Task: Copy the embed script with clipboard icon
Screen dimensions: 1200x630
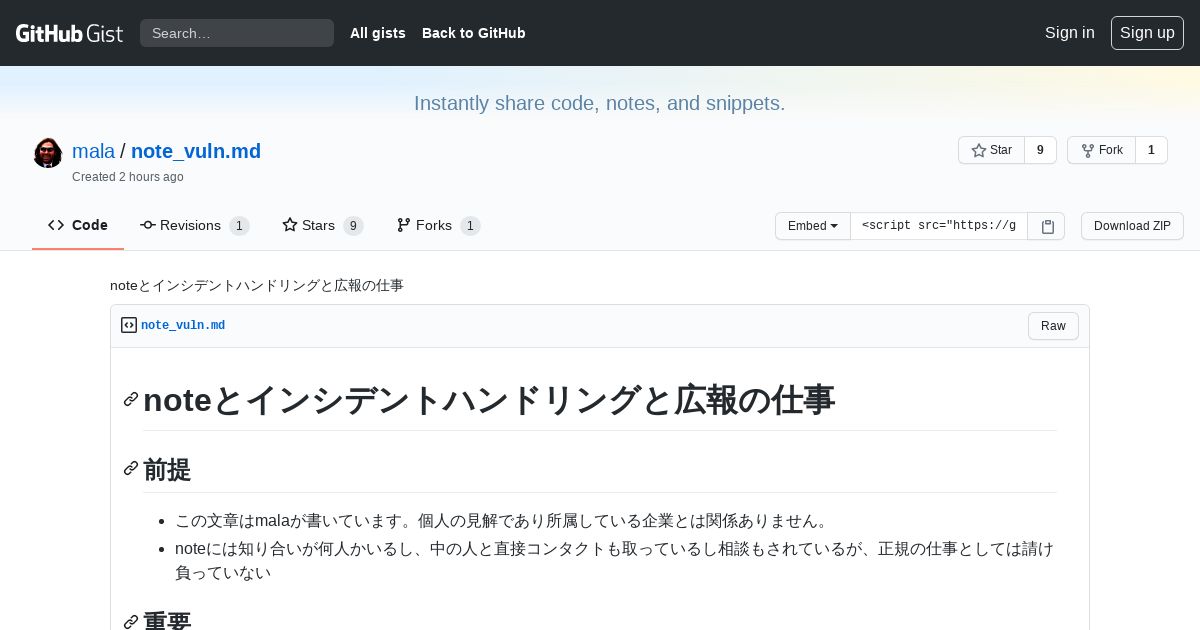Action: click(1047, 226)
